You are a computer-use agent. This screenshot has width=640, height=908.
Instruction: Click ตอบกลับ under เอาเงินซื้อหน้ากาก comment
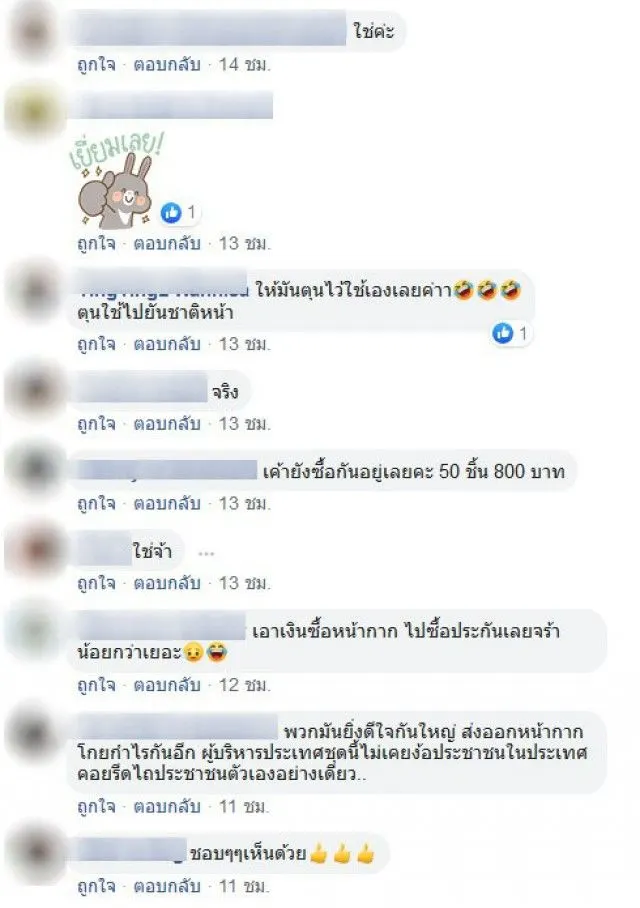[167, 686]
